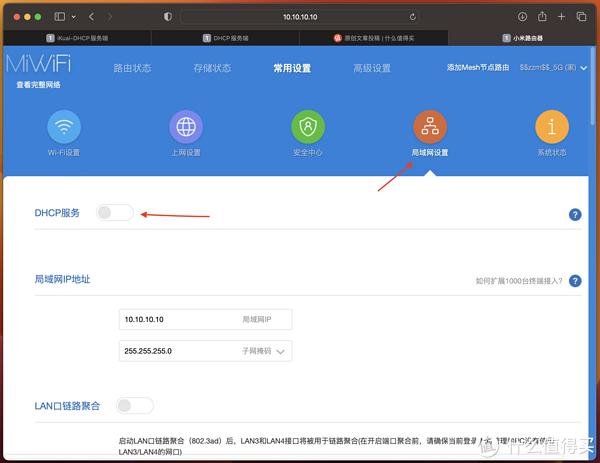Turn on the LAN口链路聚合 switch
The image size is (600, 463).
coord(135,405)
